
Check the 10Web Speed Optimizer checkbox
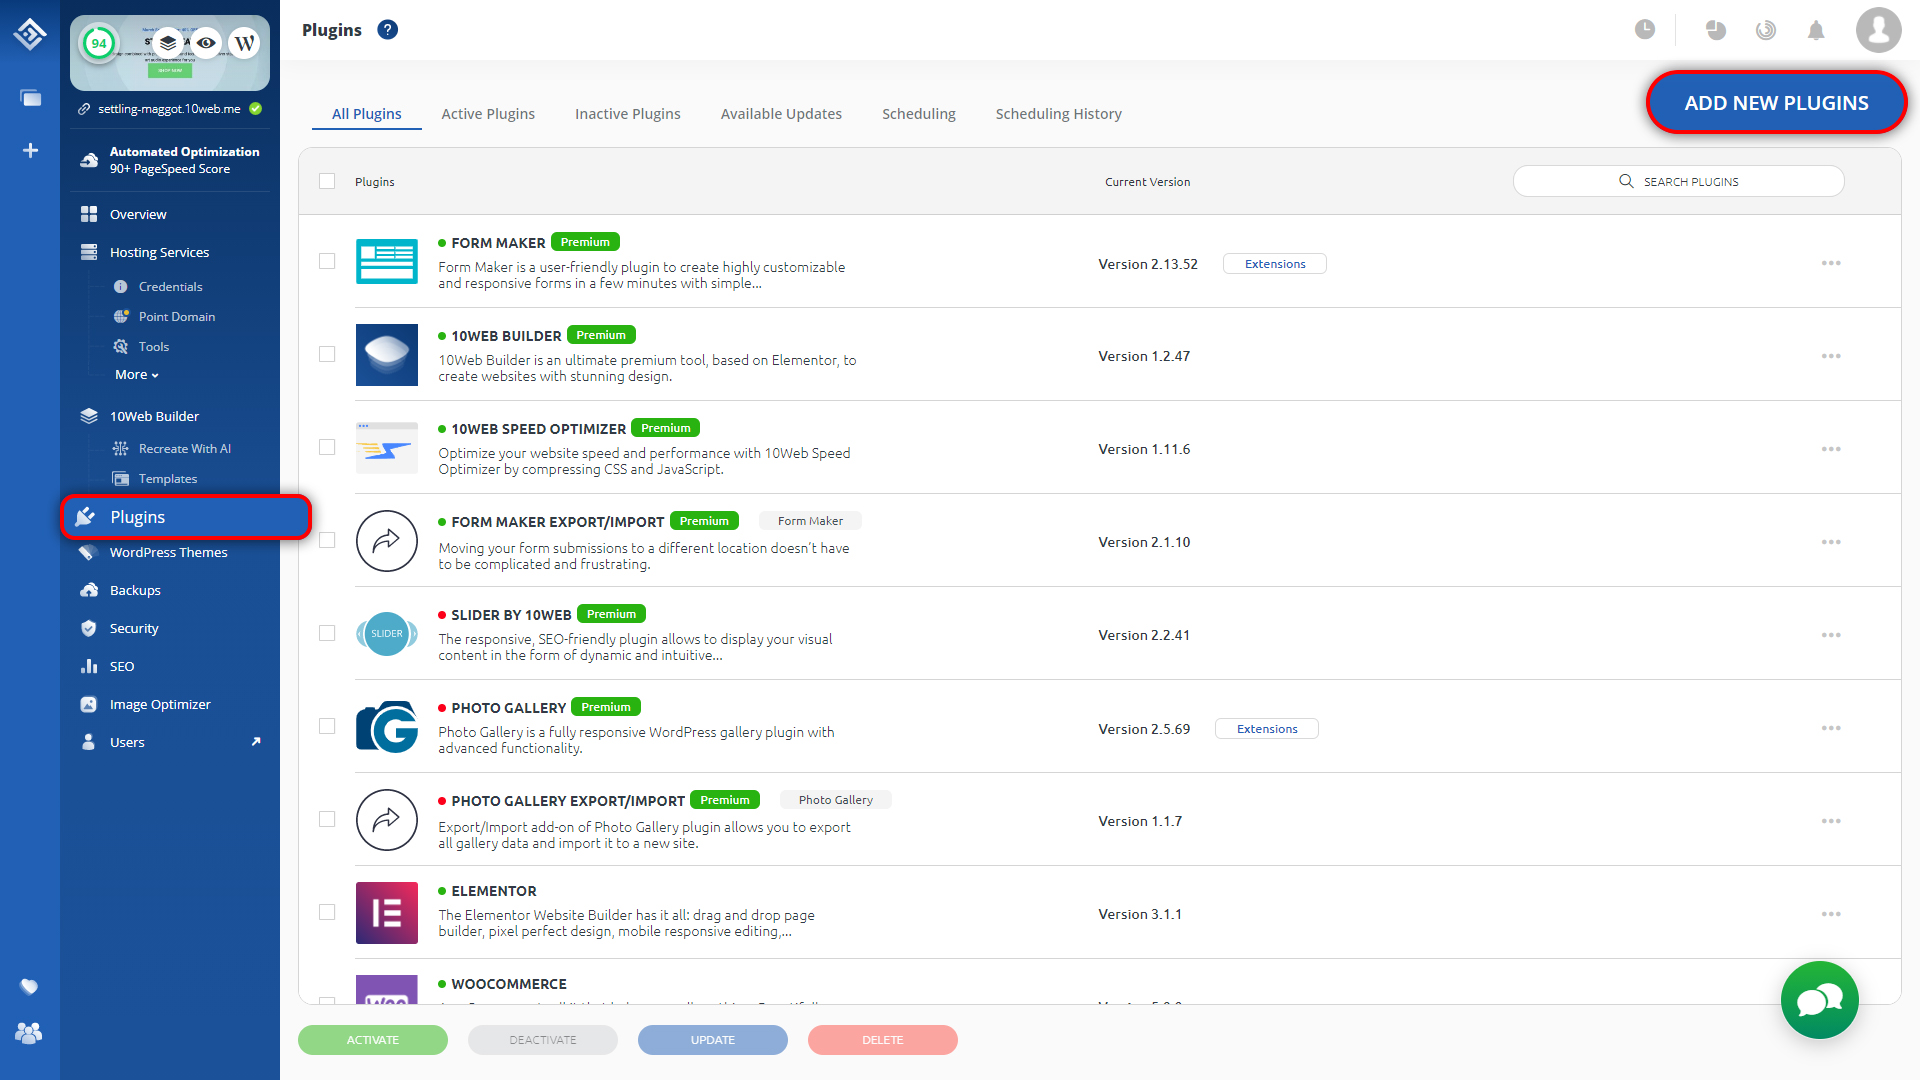coord(327,447)
